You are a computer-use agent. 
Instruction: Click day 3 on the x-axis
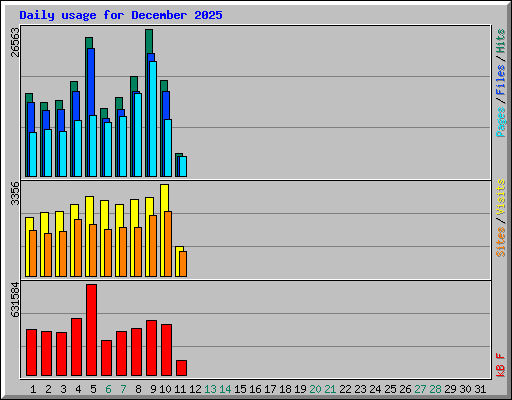coord(63,389)
